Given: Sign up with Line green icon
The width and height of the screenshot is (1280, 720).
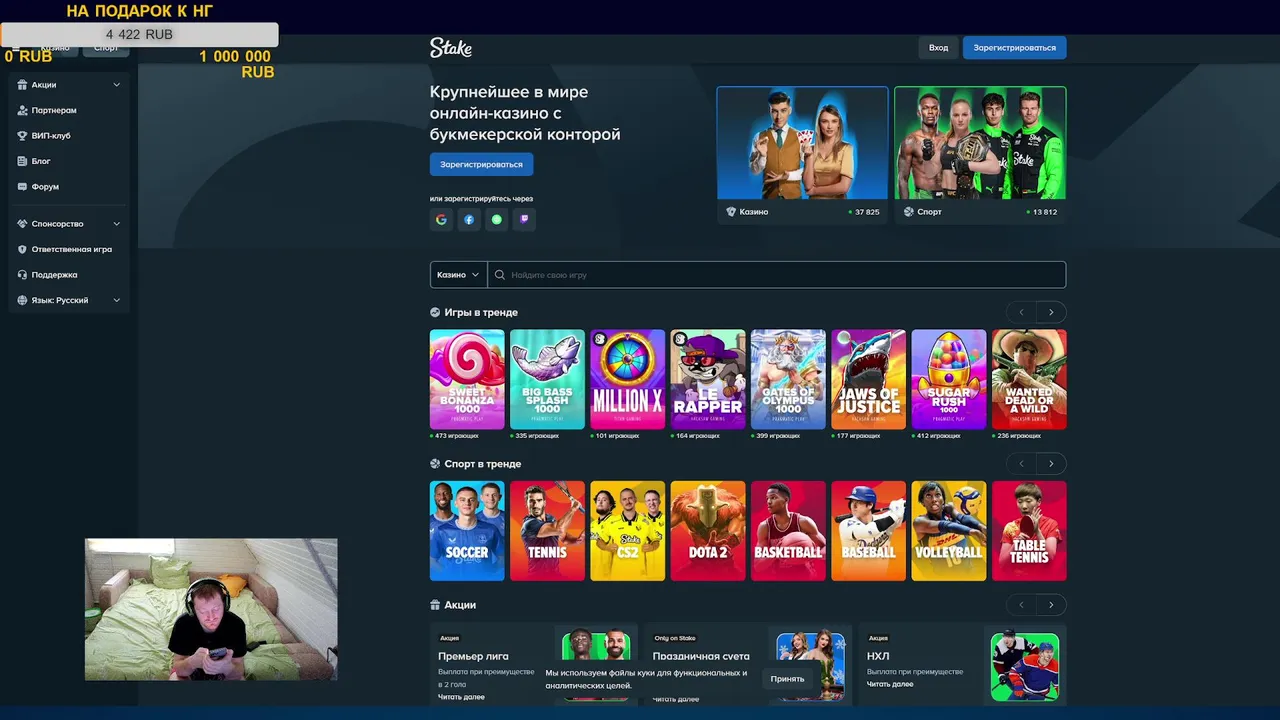Looking at the screenshot, I should tap(496, 220).
